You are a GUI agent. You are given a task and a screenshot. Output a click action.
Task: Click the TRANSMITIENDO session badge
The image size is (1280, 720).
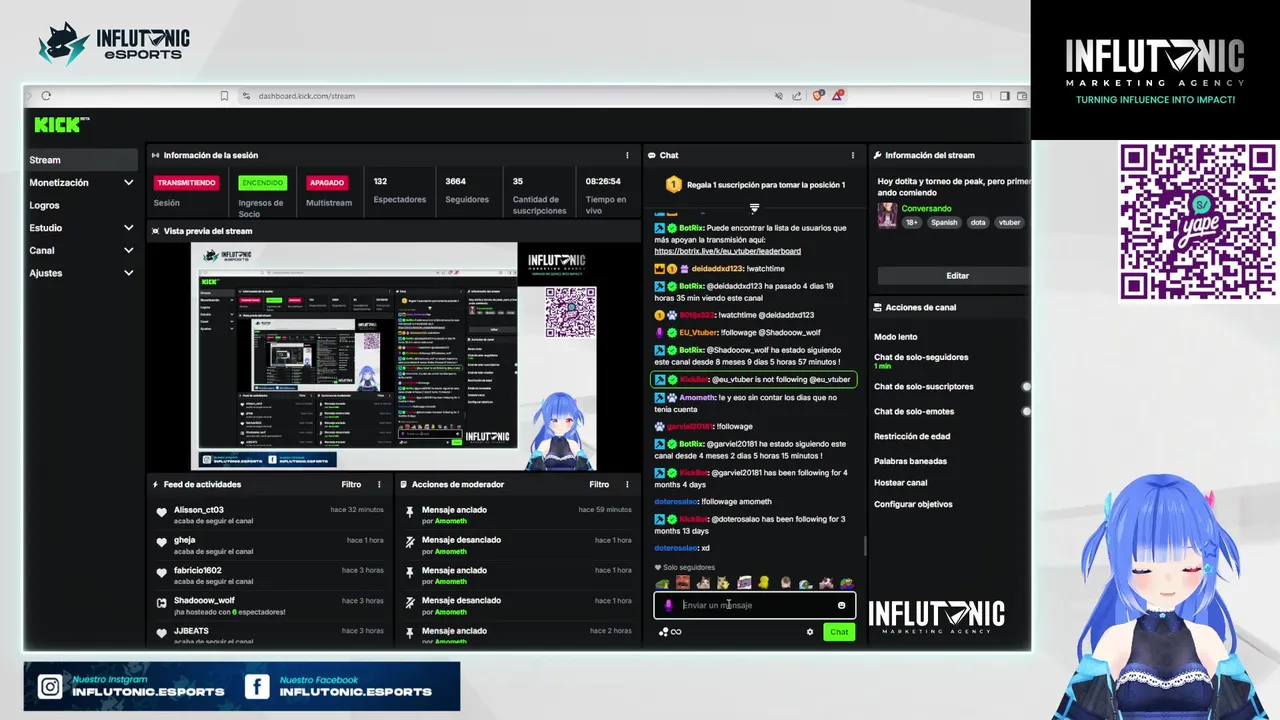click(186, 183)
